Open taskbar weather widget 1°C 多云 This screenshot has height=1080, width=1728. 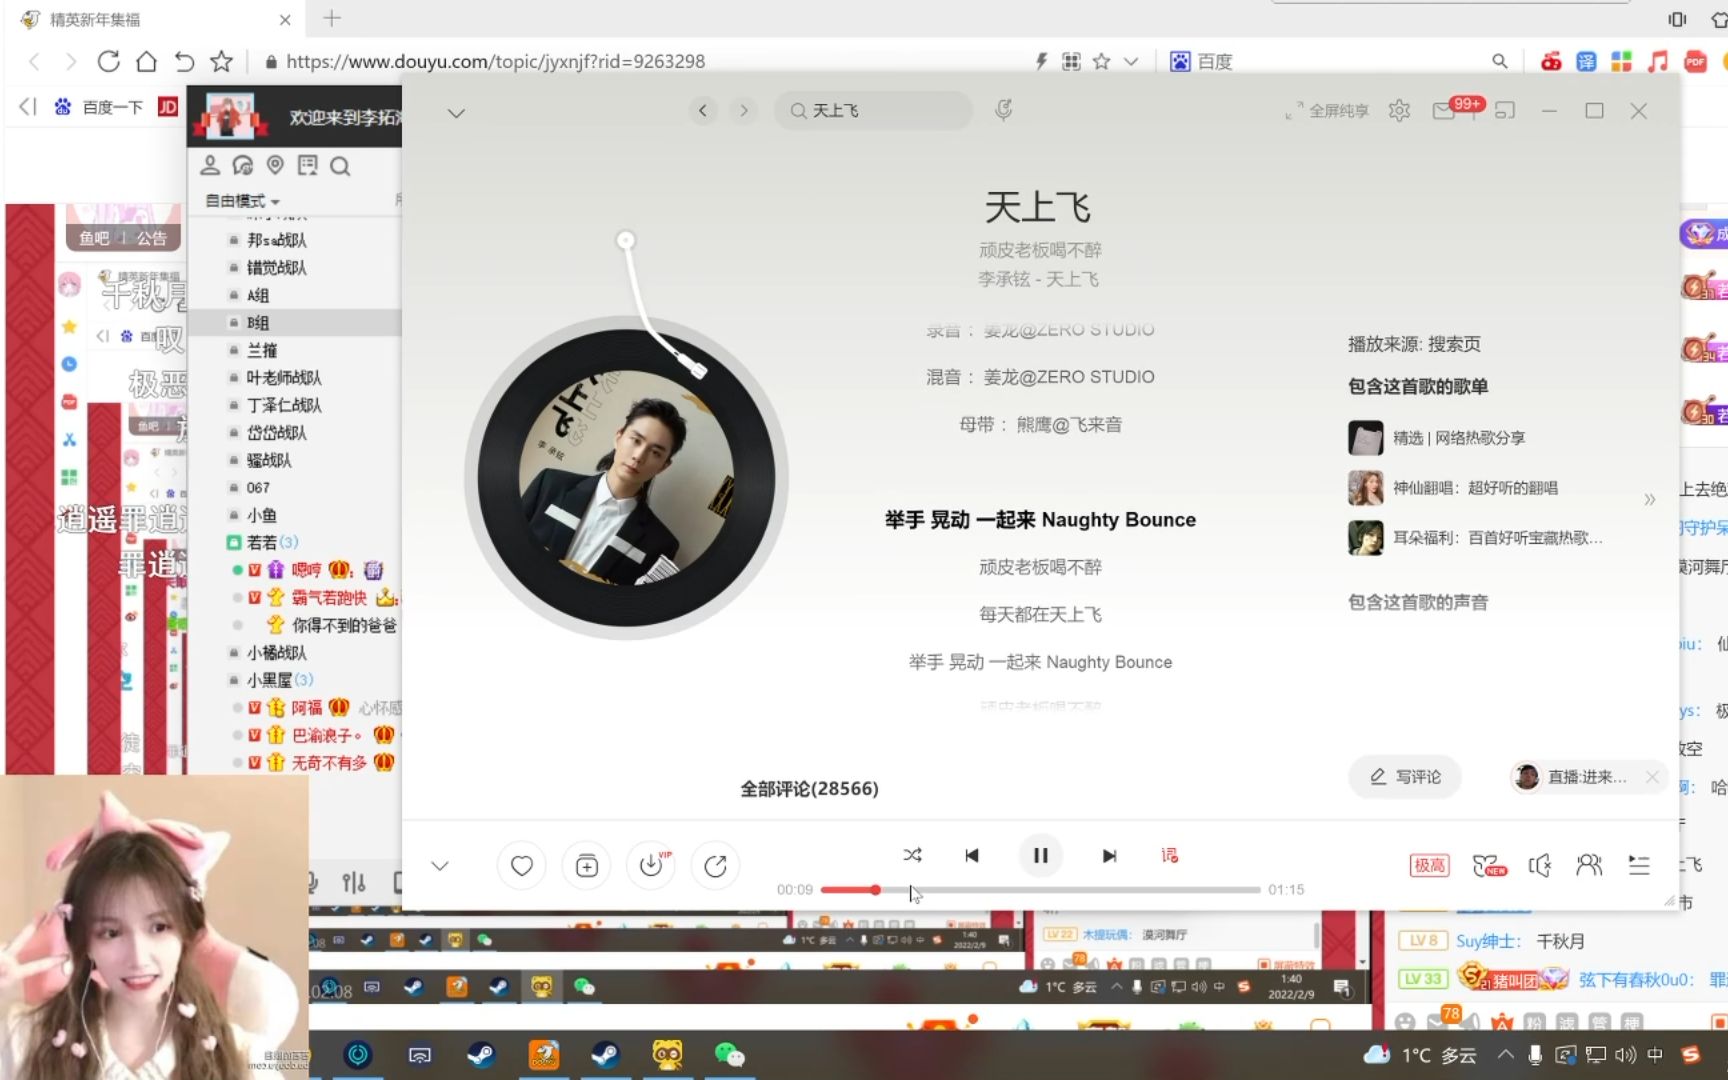1420,1054
